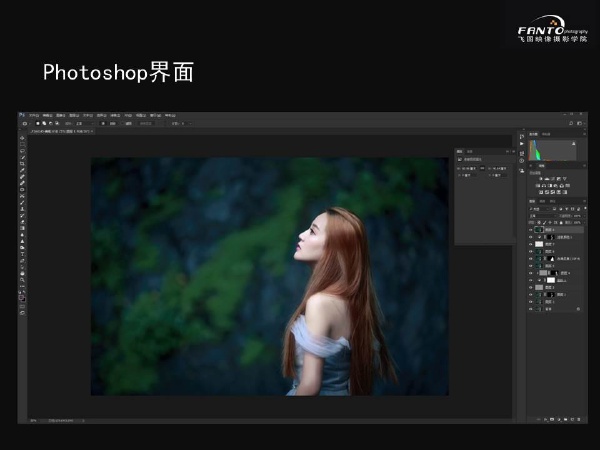Click the open document tab
This screenshot has height=450, width=600.
(60, 131)
